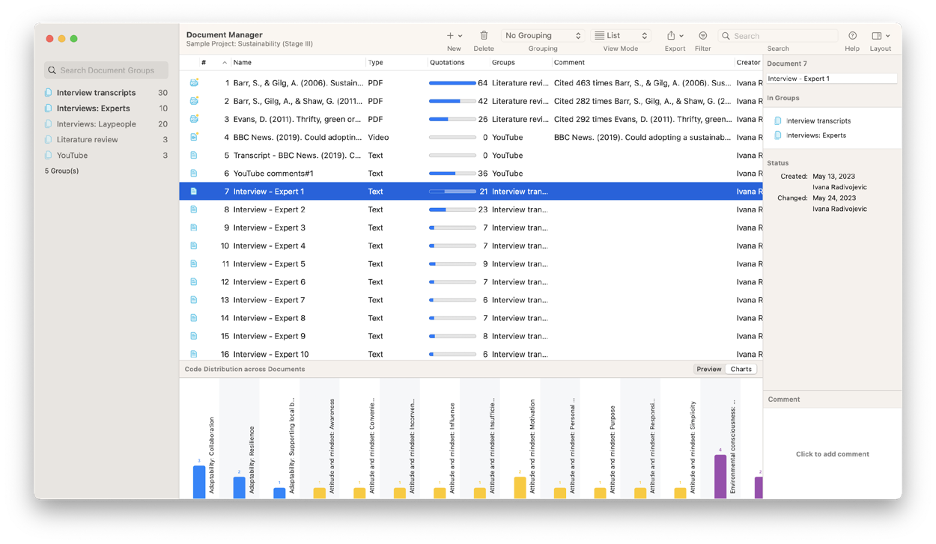Image resolution: width=936 pixels, height=544 pixels.
Task: Click the toolbar Search field
Action: [778, 36]
